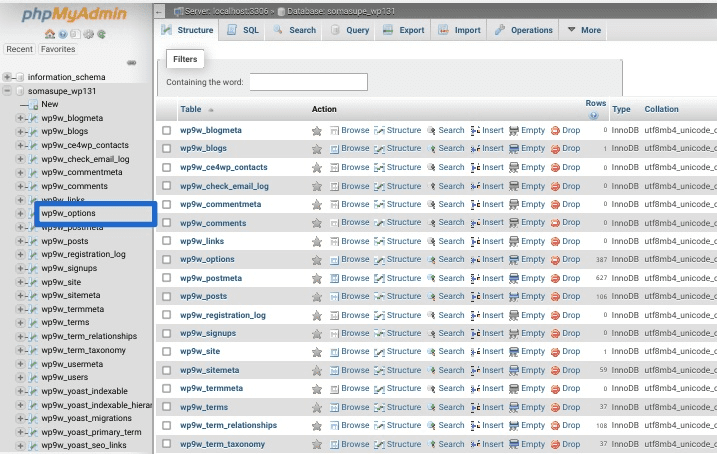This screenshot has height=454, width=717.
Task: Click the Filters legend label
Action: pos(185,59)
